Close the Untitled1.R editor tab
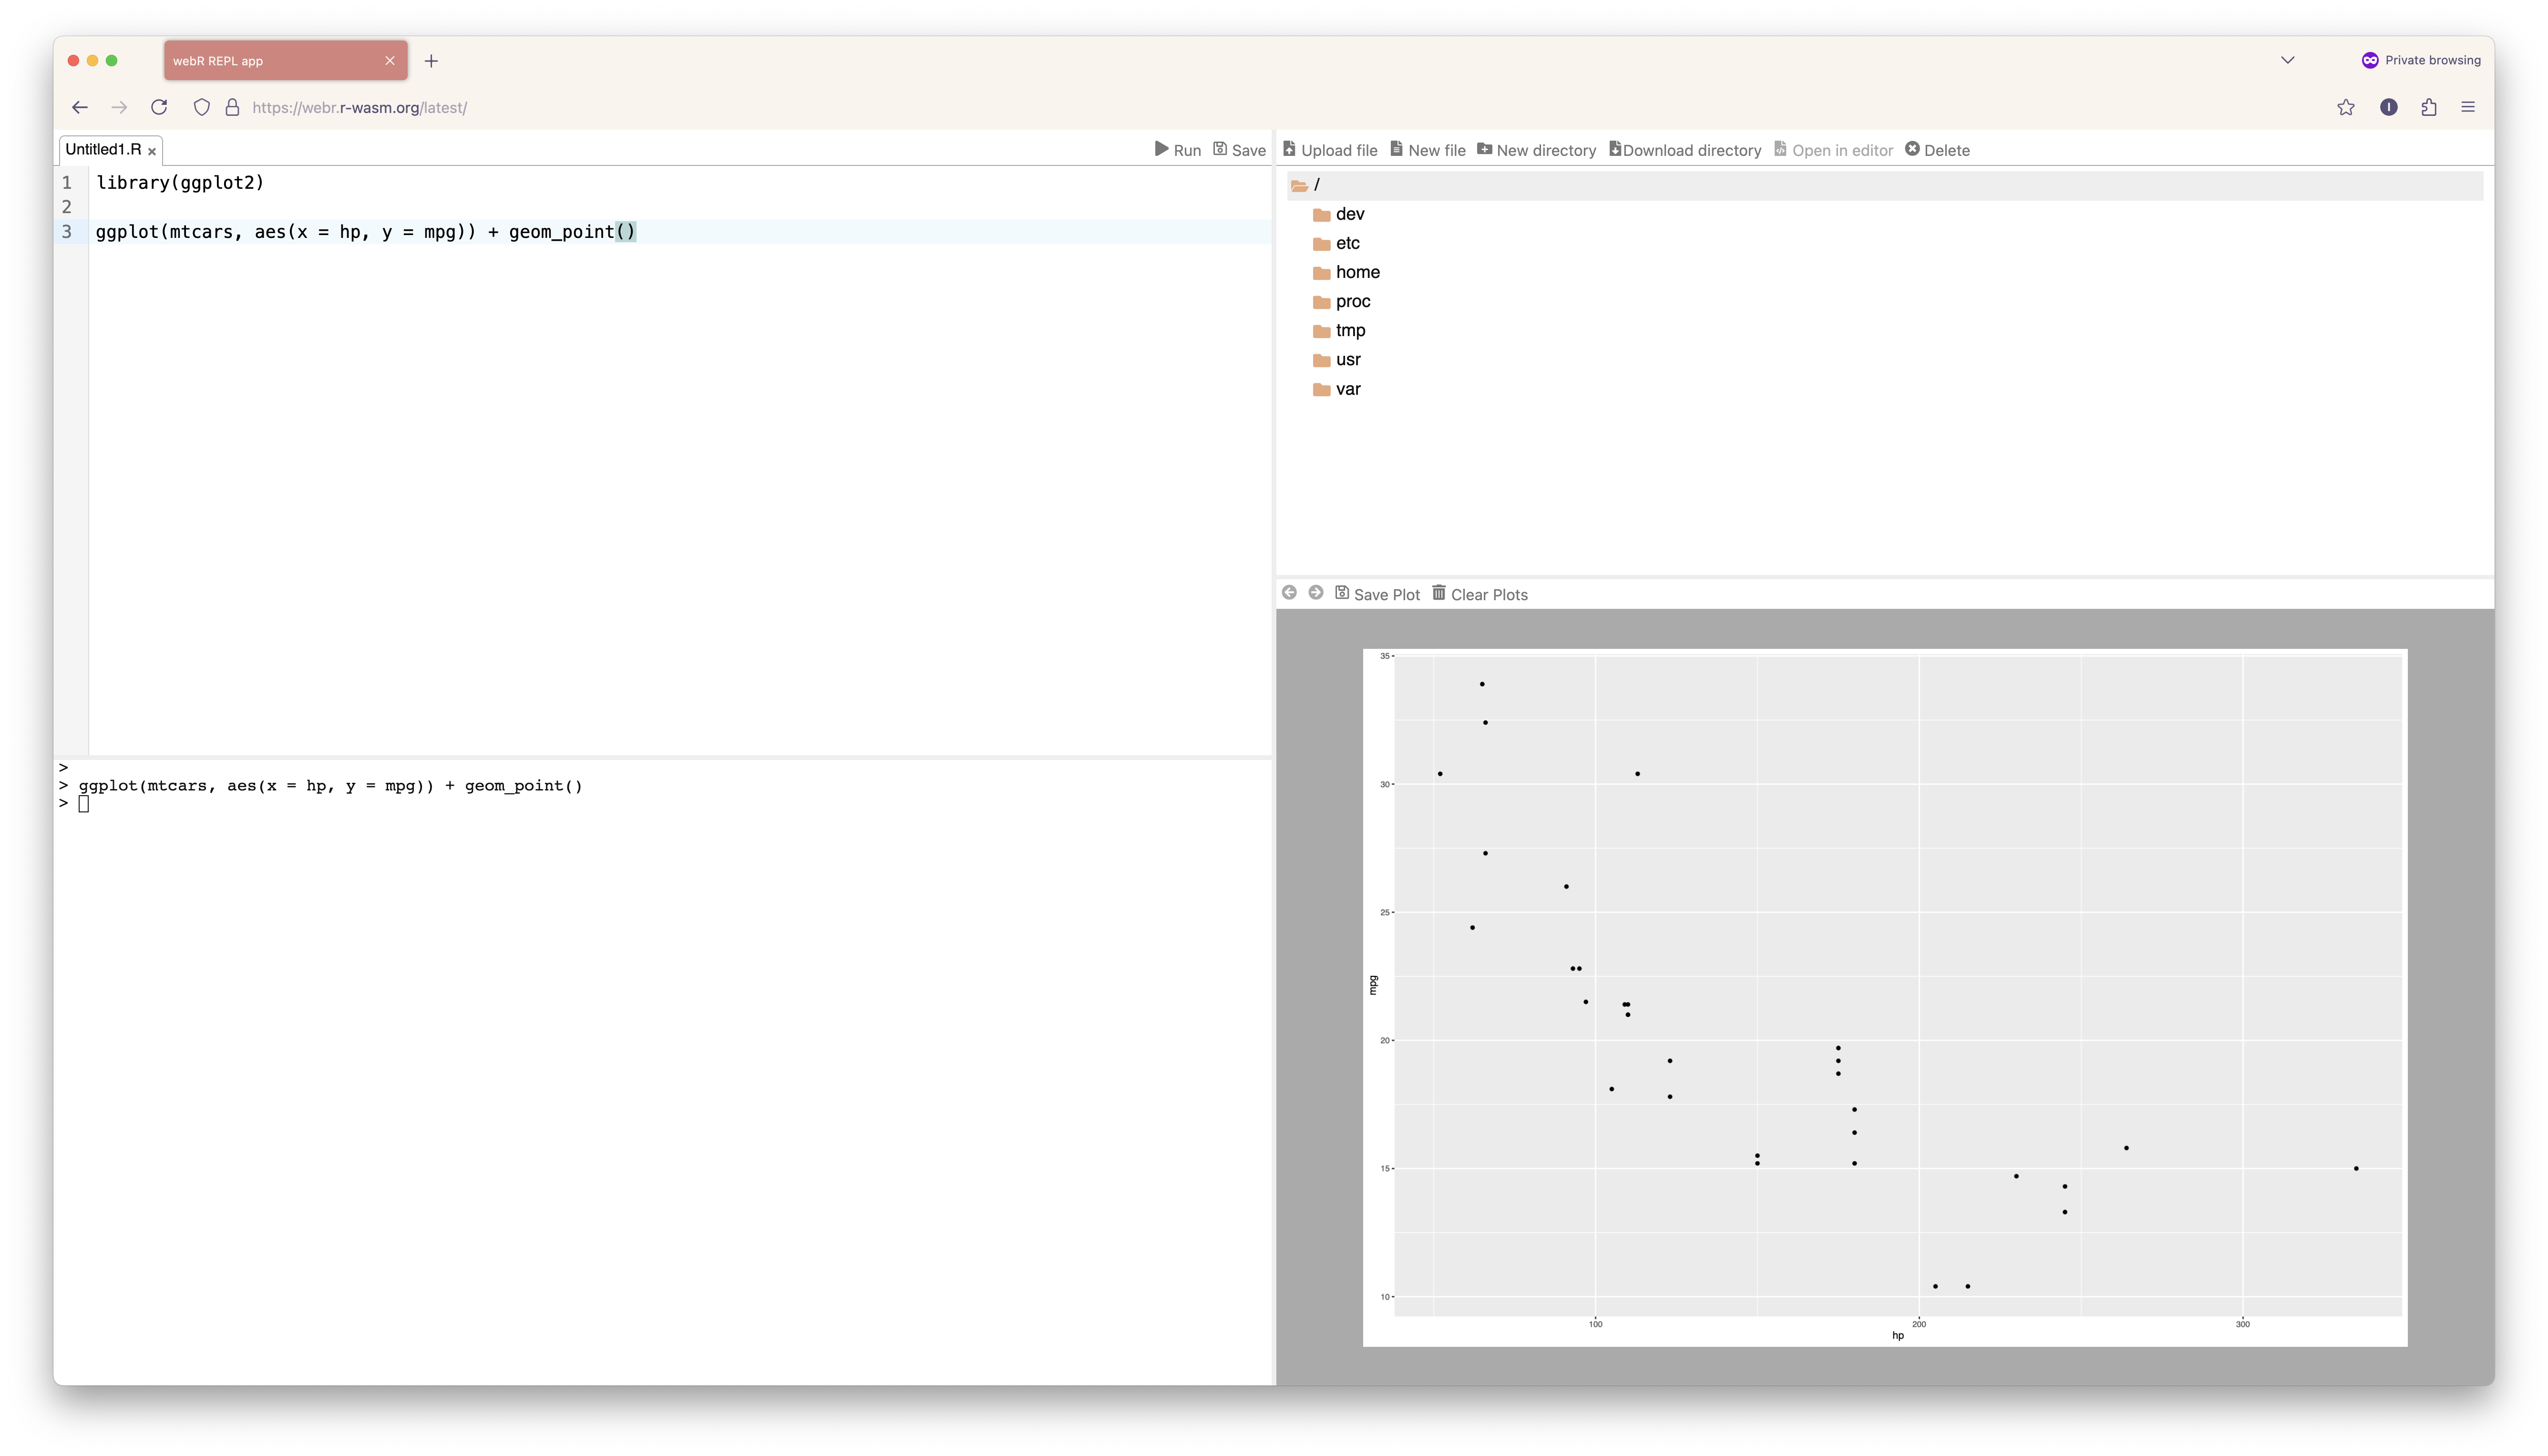Screen dimensions: 2548x1456 point(152,151)
